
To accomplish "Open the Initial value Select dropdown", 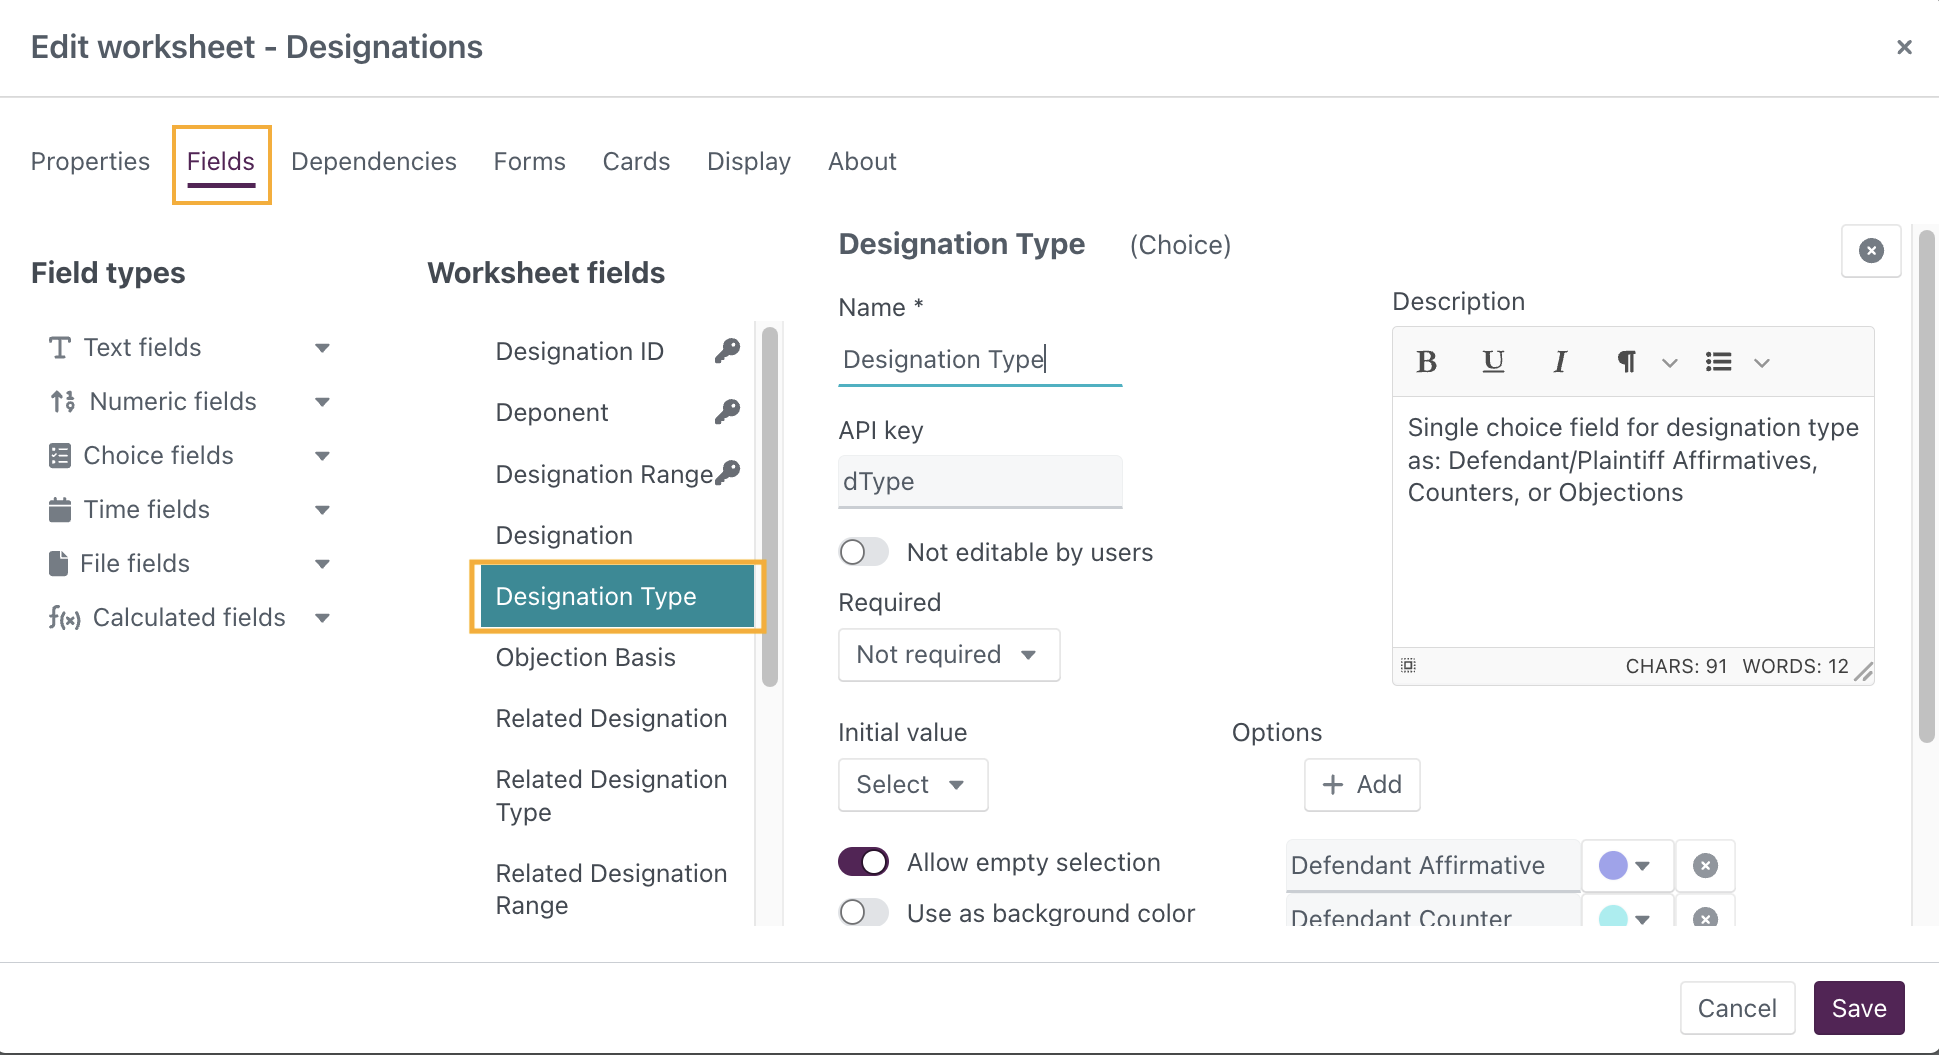I will (912, 785).
